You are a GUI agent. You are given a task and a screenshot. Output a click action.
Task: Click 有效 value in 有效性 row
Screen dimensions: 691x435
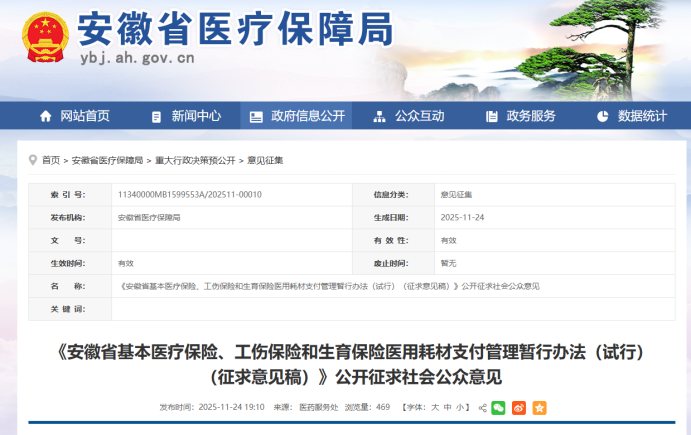tap(449, 241)
